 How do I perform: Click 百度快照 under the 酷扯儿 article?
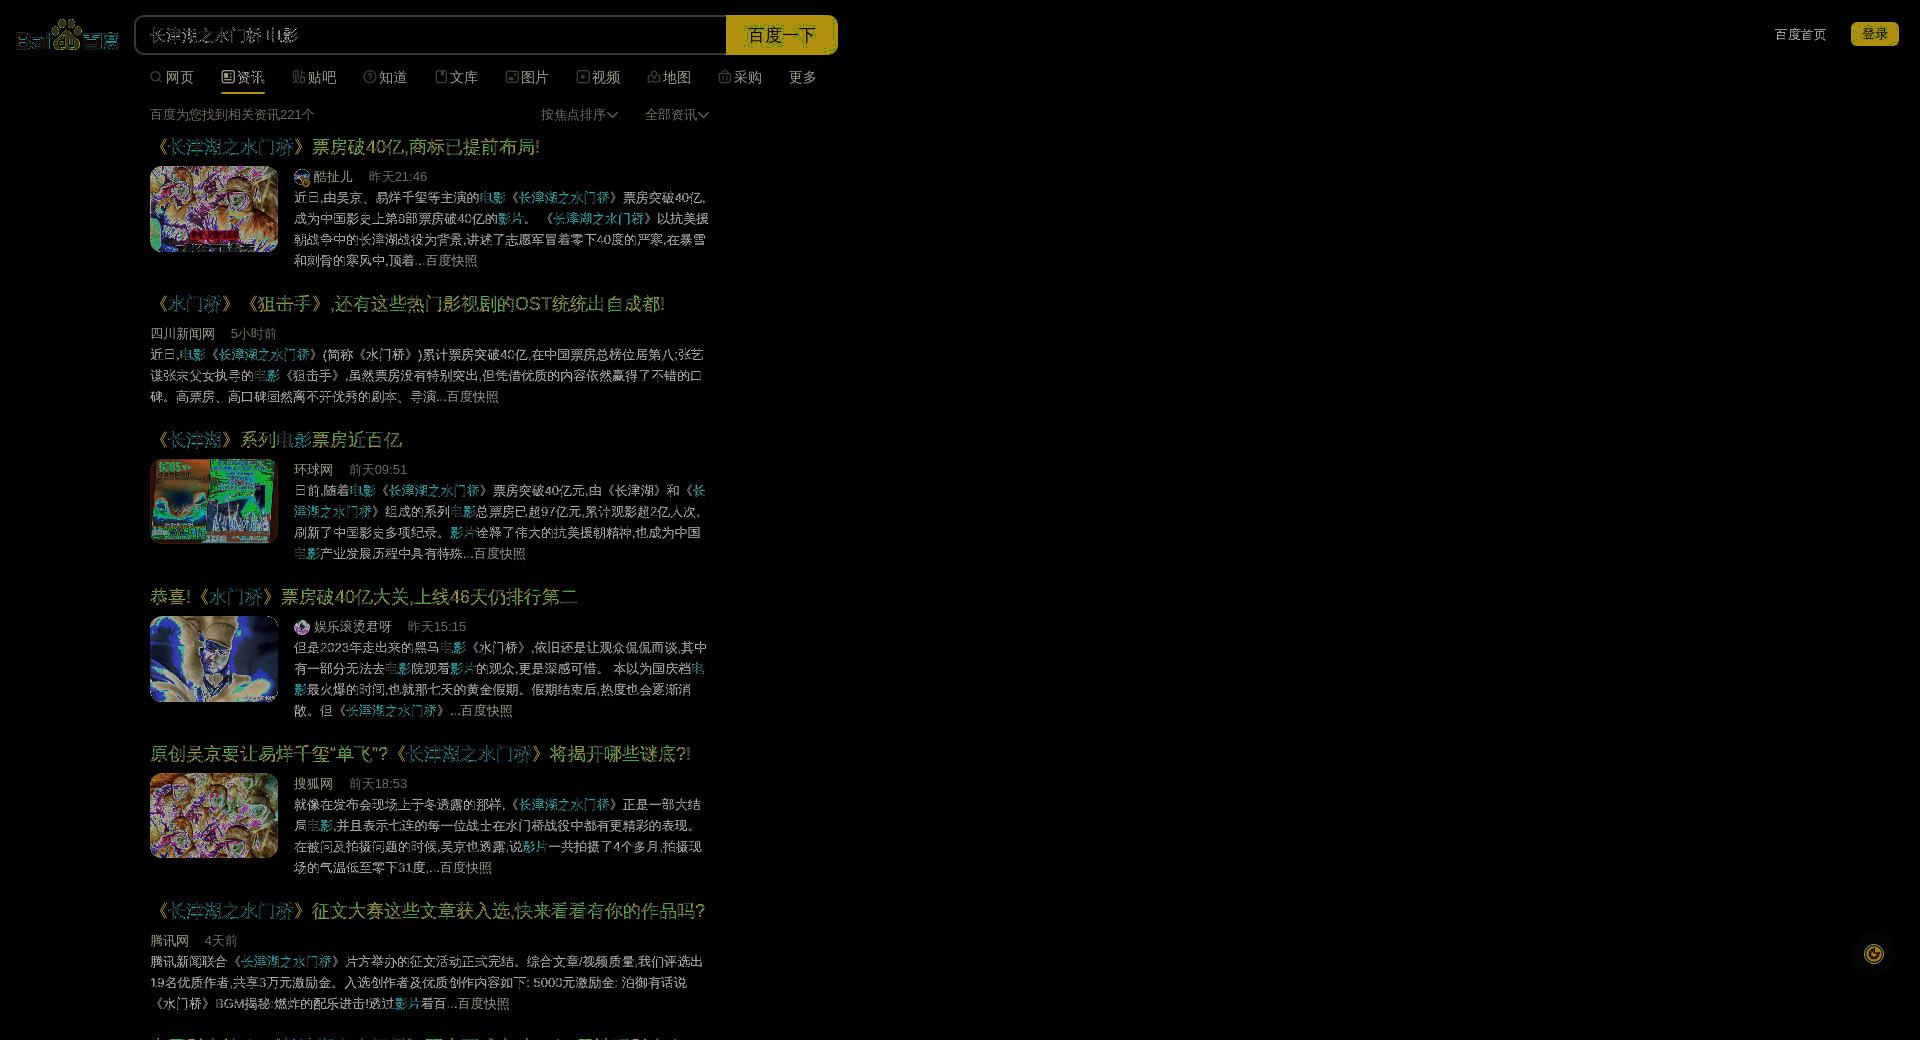451,261
